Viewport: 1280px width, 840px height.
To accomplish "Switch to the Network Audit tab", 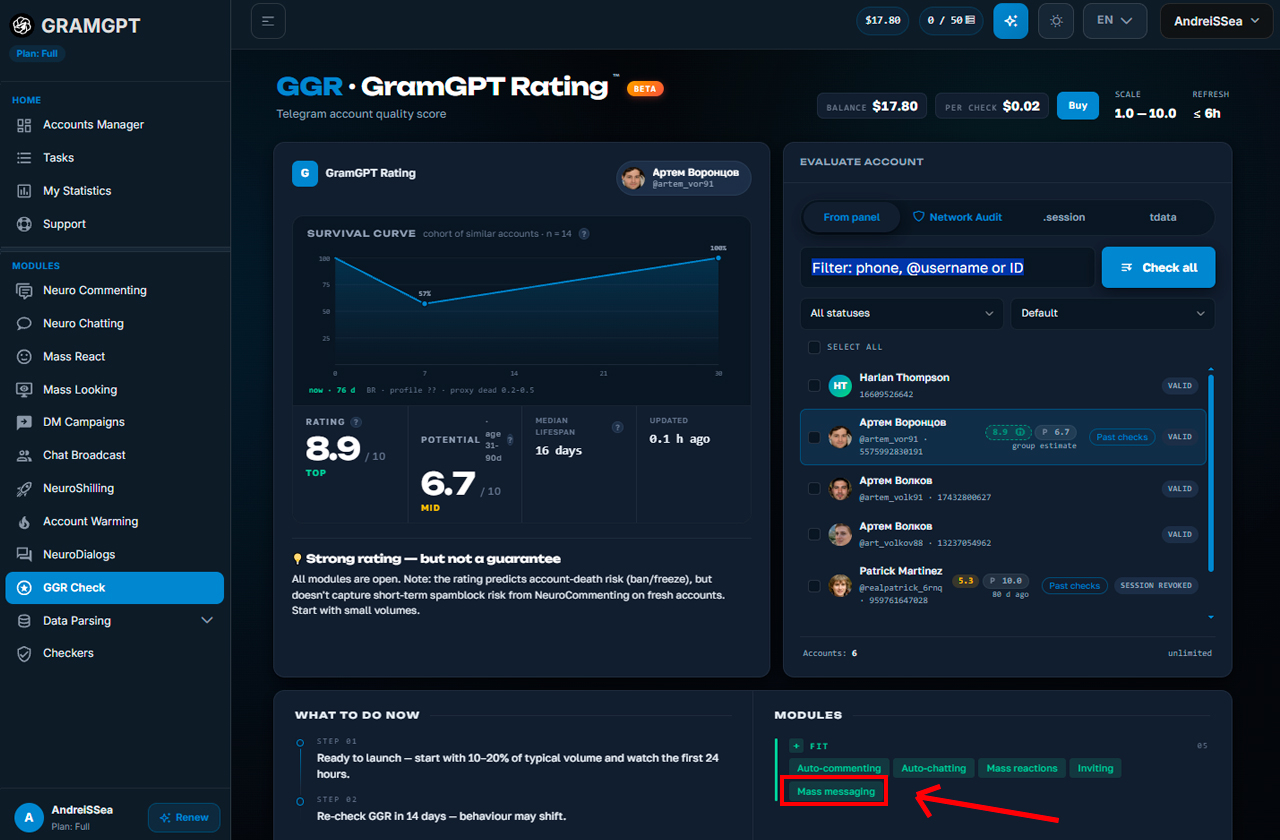I will (x=957, y=217).
